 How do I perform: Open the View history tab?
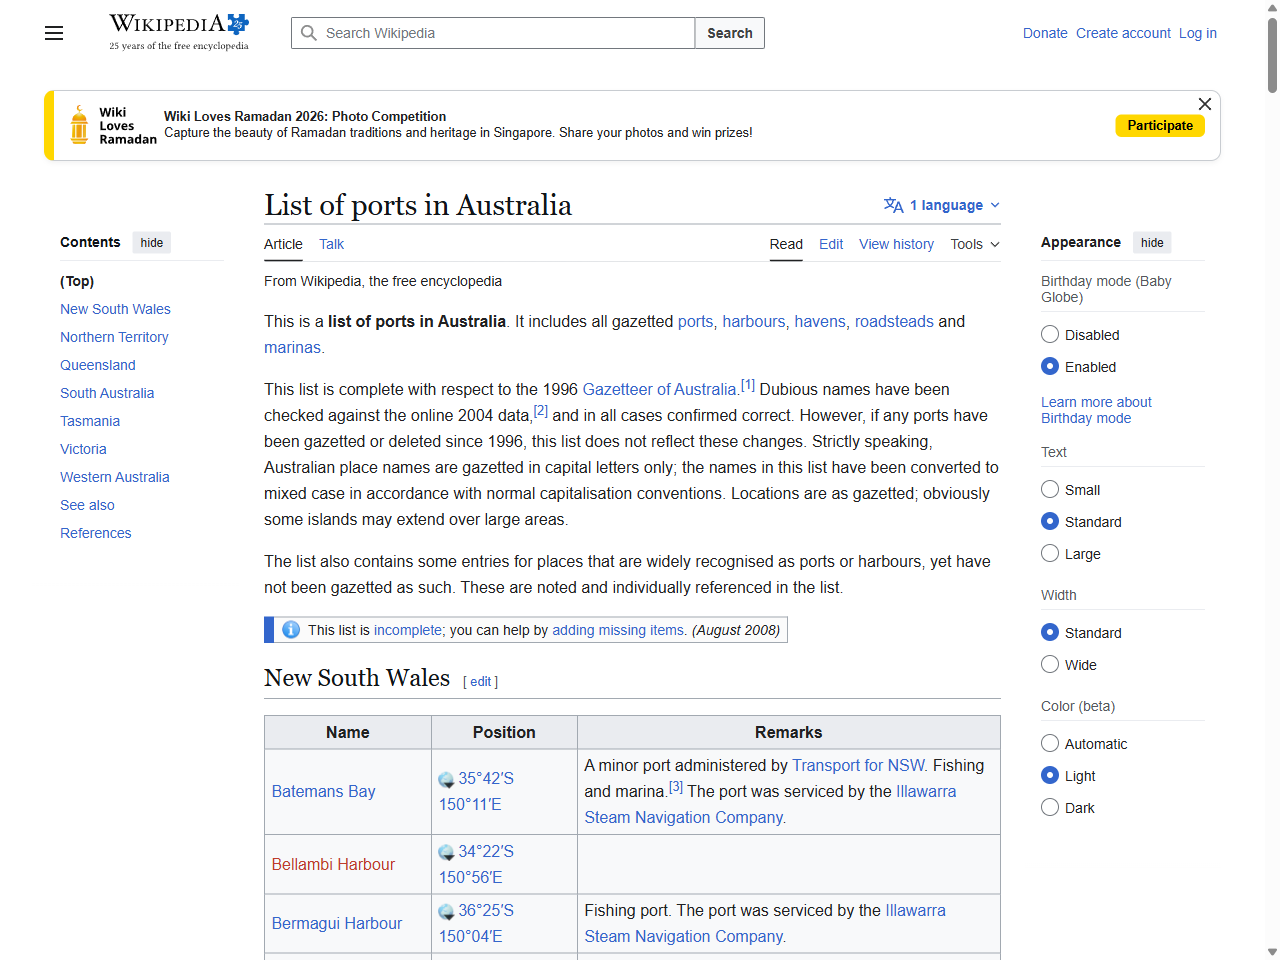coord(896,244)
